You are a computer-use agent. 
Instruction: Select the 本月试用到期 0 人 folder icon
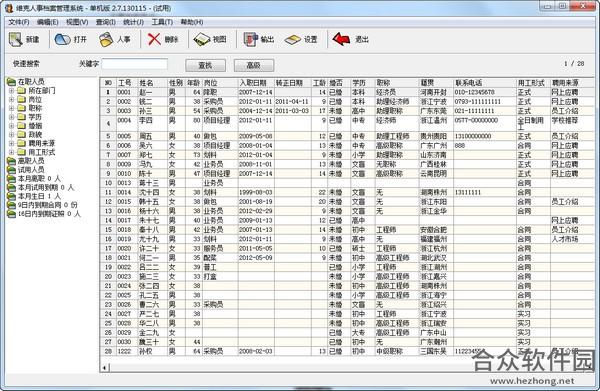(11, 187)
